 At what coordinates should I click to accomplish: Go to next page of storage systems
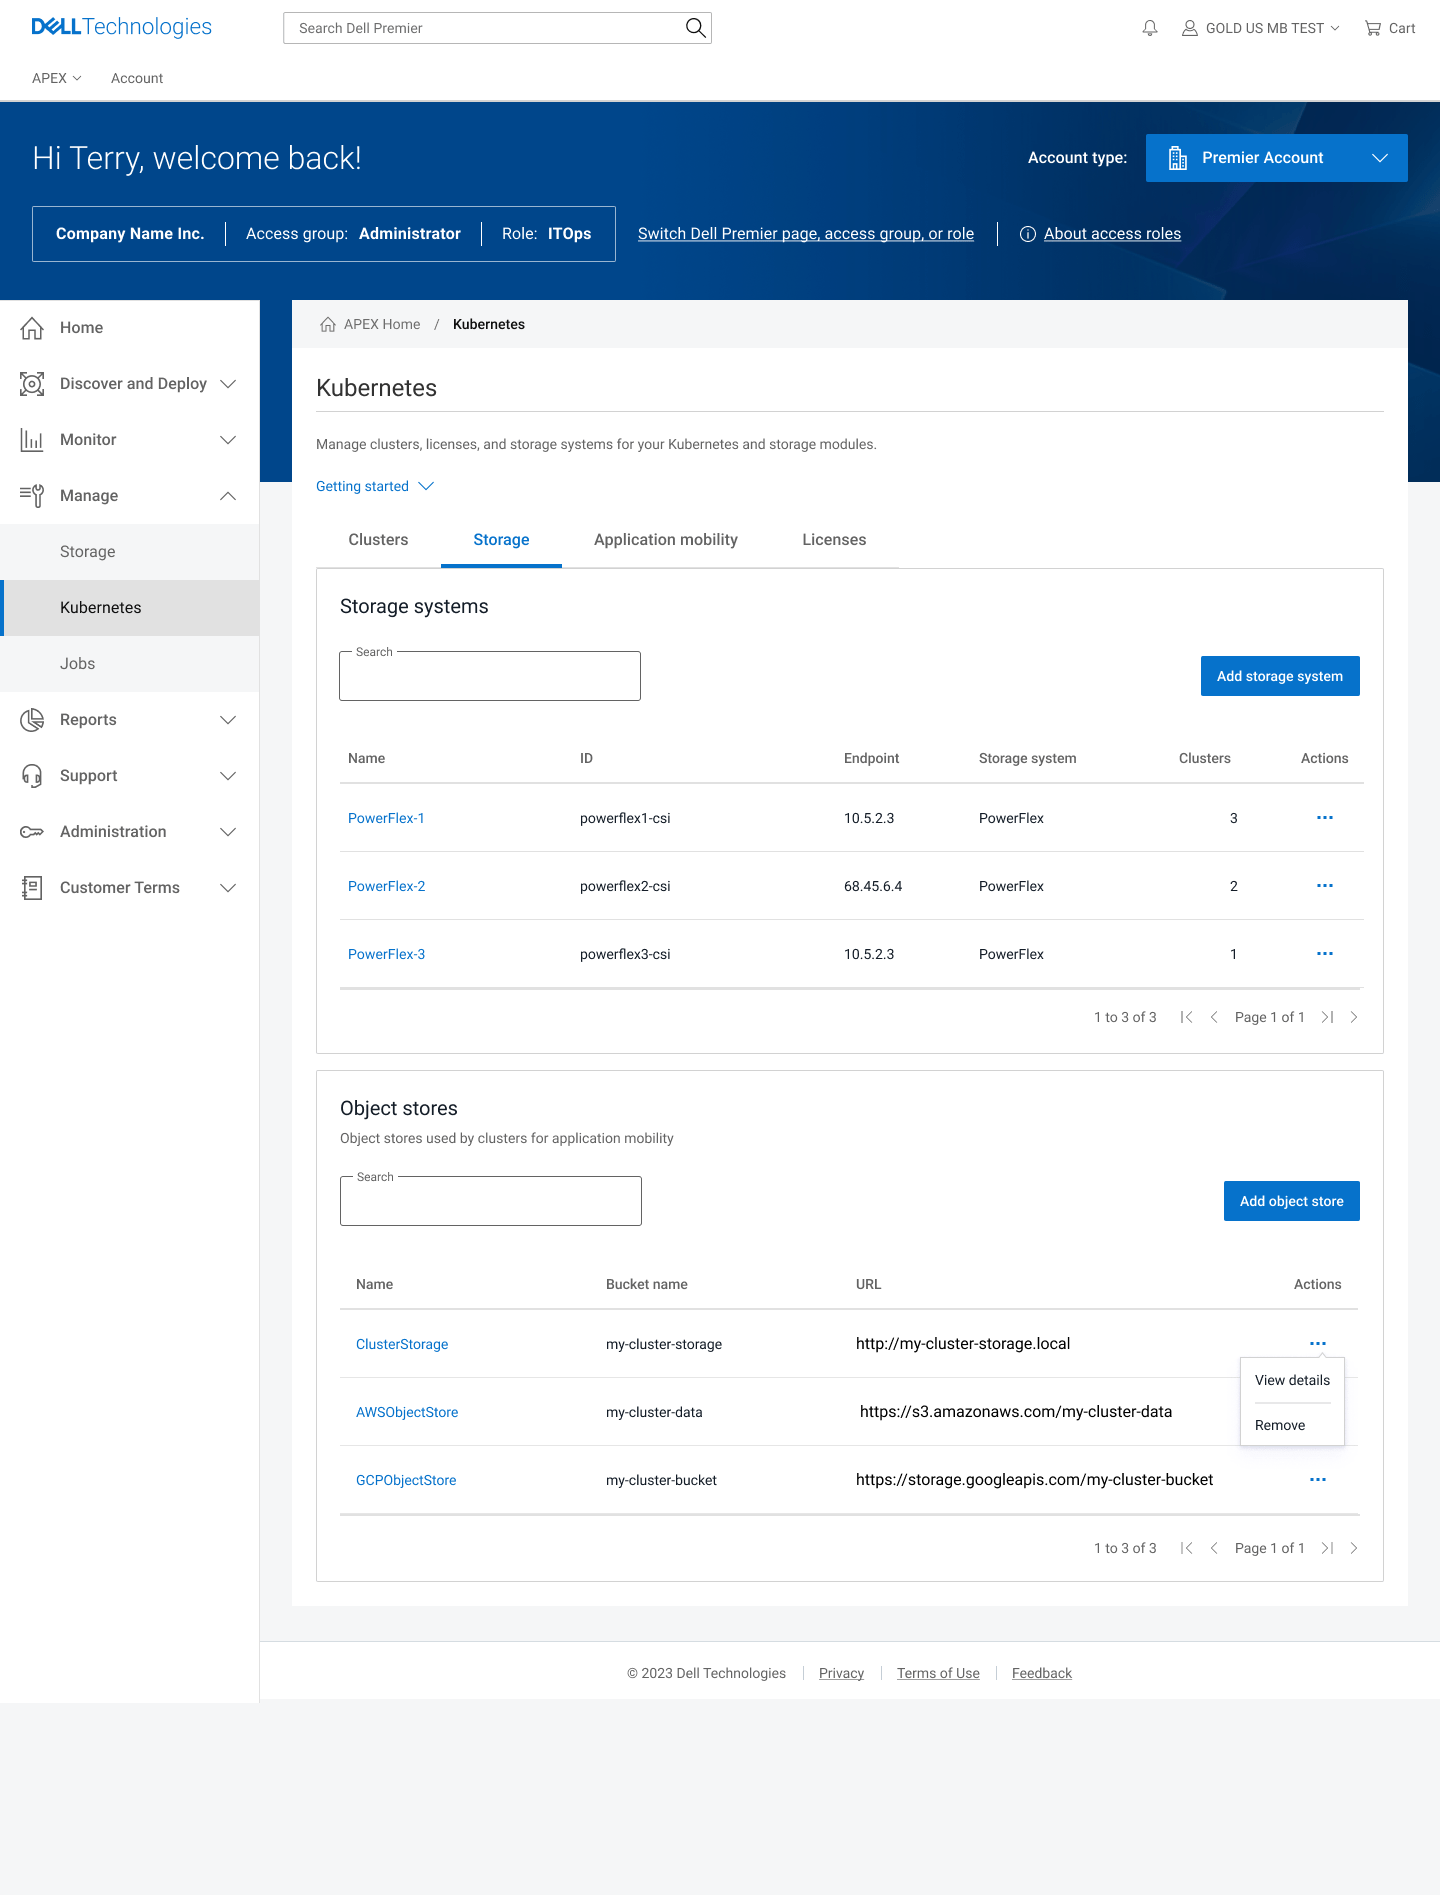coord(1354,1017)
